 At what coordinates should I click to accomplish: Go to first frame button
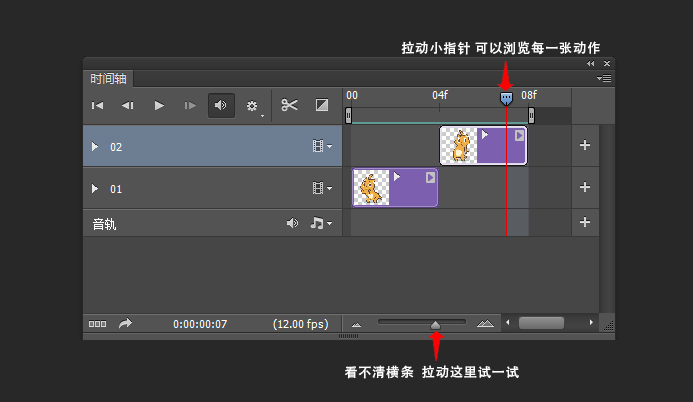pos(97,106)
